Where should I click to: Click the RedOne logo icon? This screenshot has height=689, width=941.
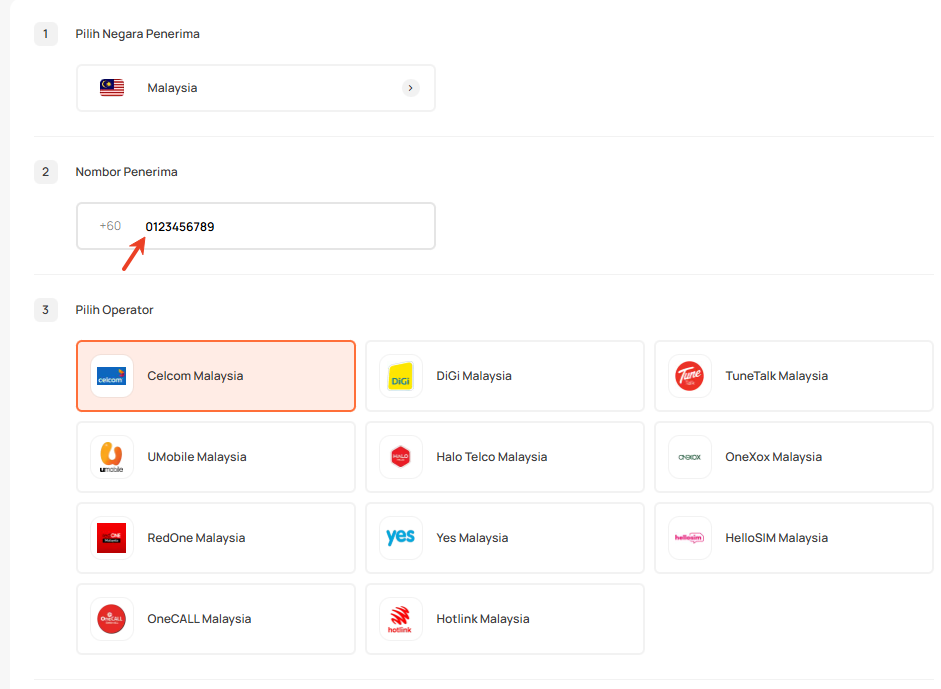click(111, 539)
